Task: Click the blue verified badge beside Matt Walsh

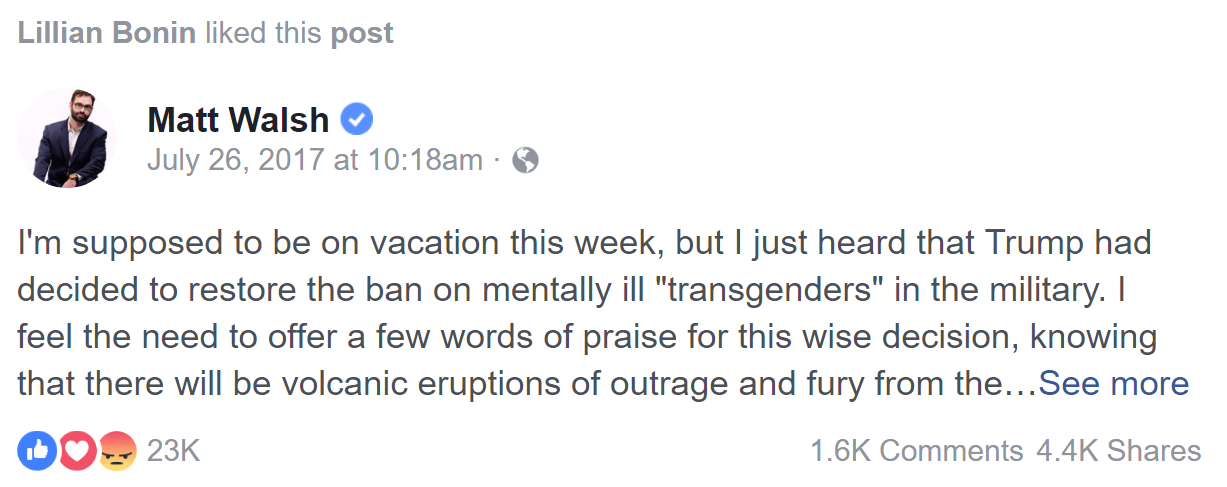Action: point(357,120)
